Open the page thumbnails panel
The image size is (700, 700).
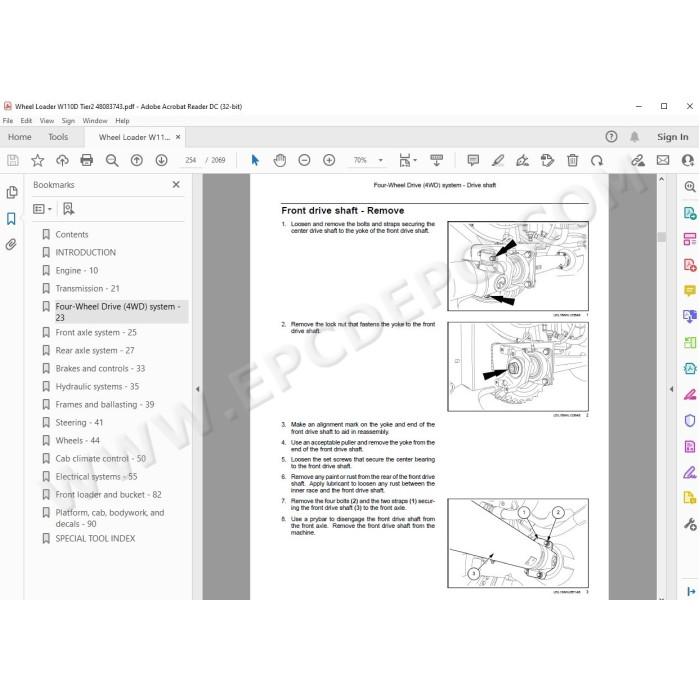(x=12, y=192)
